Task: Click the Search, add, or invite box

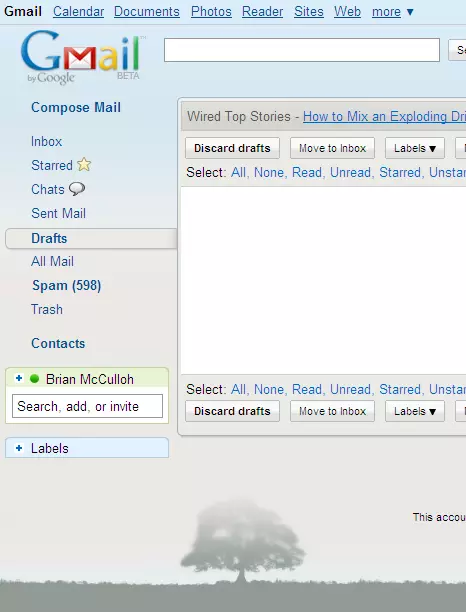Action: pyautogui.click(x=87, y=406)
